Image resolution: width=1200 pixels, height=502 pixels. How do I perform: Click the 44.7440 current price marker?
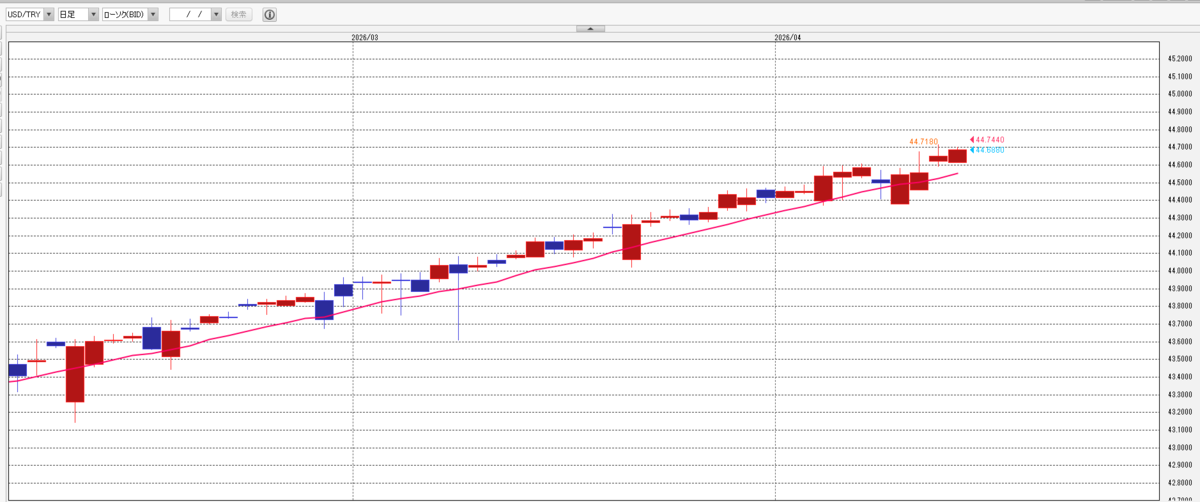point(988,139)
